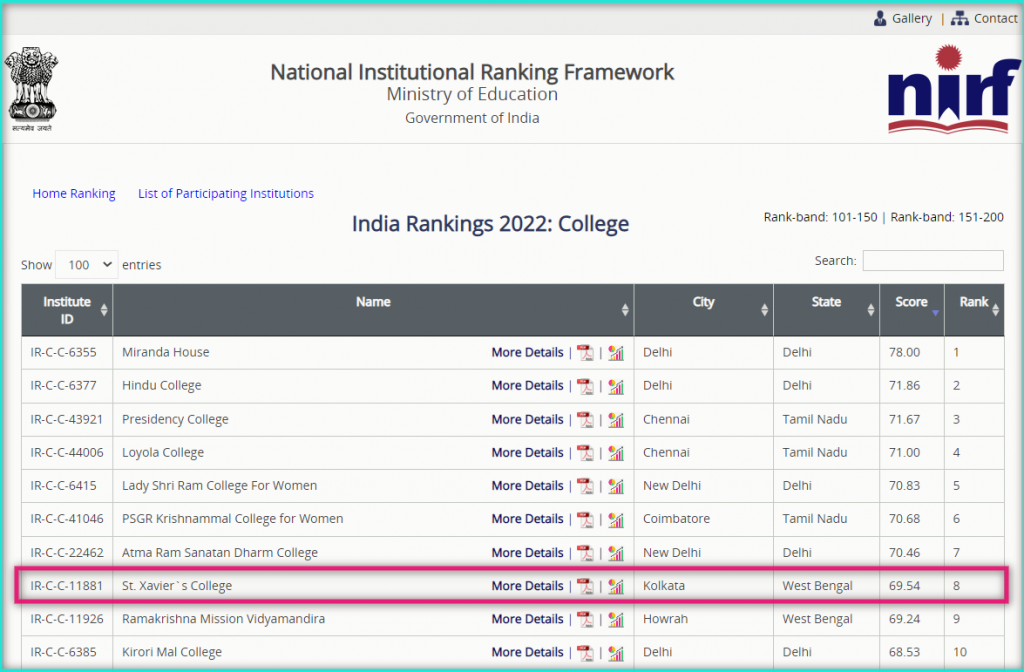Image resolution: width=1024 pixels, height=672 pixels.
Task: Open the PDF icon for Miranda House
Action: click(x=585, y=353)
